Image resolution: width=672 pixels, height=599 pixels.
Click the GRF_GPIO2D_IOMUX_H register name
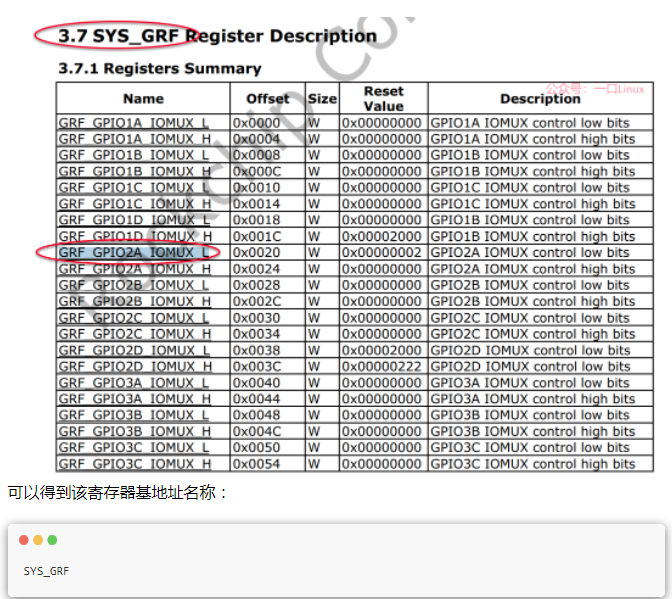134,367
